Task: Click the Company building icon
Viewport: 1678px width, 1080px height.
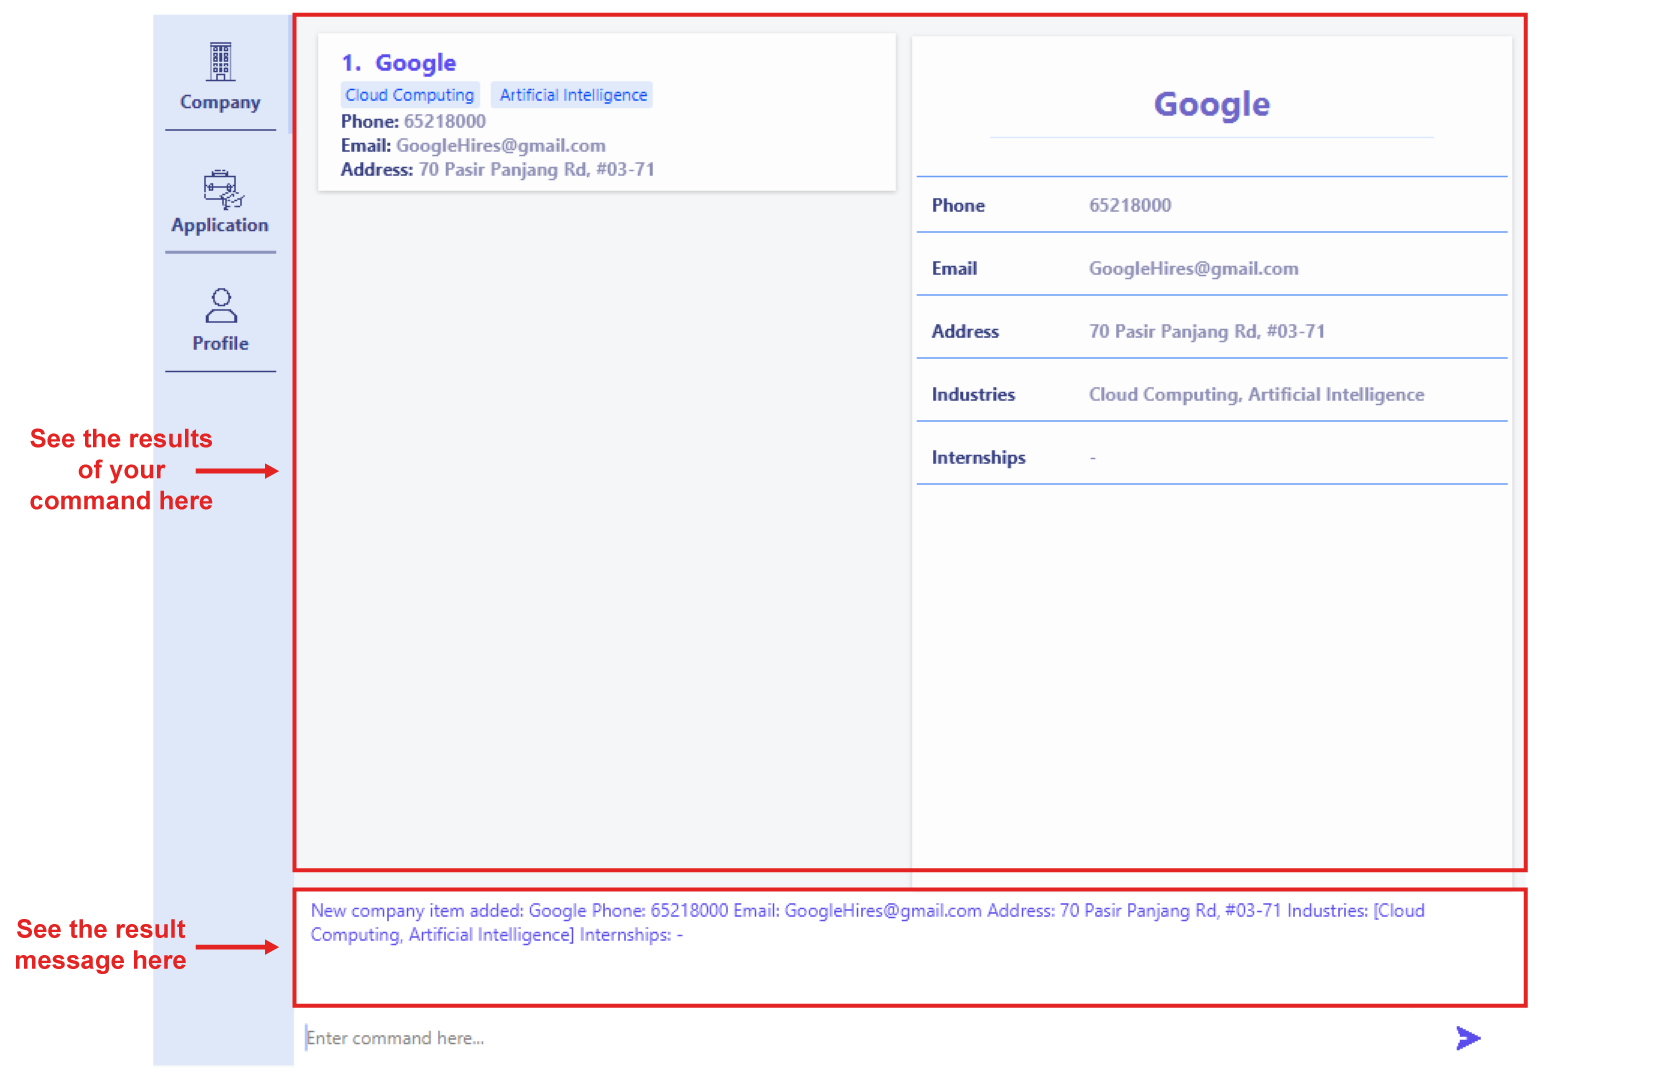Action: pyautogui.click(x=221, y=62)
